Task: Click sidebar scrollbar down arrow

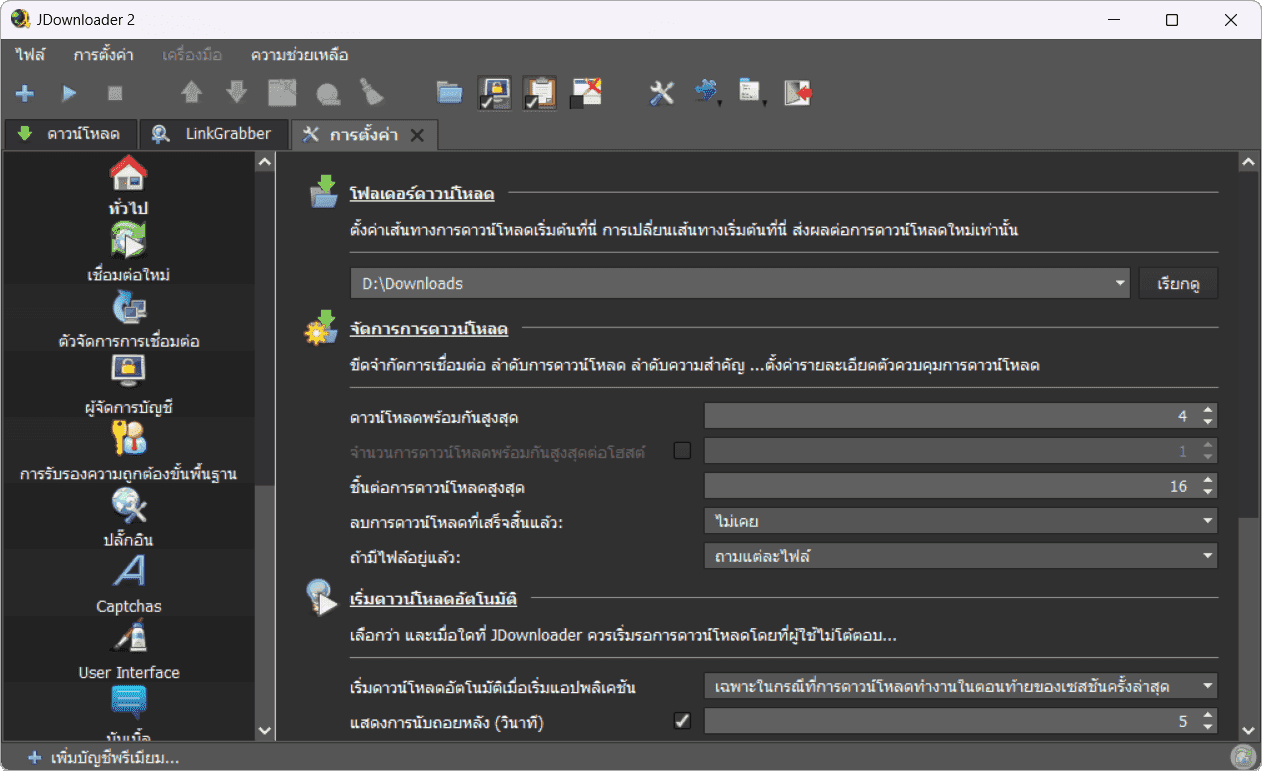Action: (265, 731)
